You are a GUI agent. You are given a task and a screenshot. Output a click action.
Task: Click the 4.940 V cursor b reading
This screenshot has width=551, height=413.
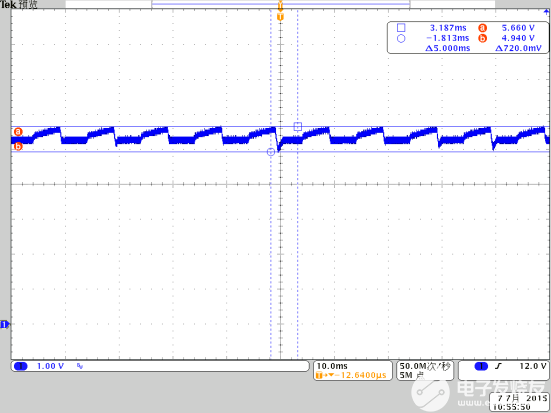click(518, 38)
